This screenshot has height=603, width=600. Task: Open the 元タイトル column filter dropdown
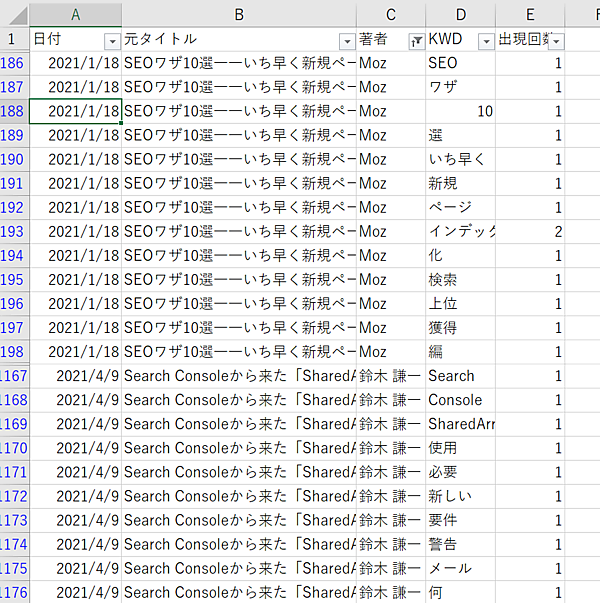coord(347,41)
